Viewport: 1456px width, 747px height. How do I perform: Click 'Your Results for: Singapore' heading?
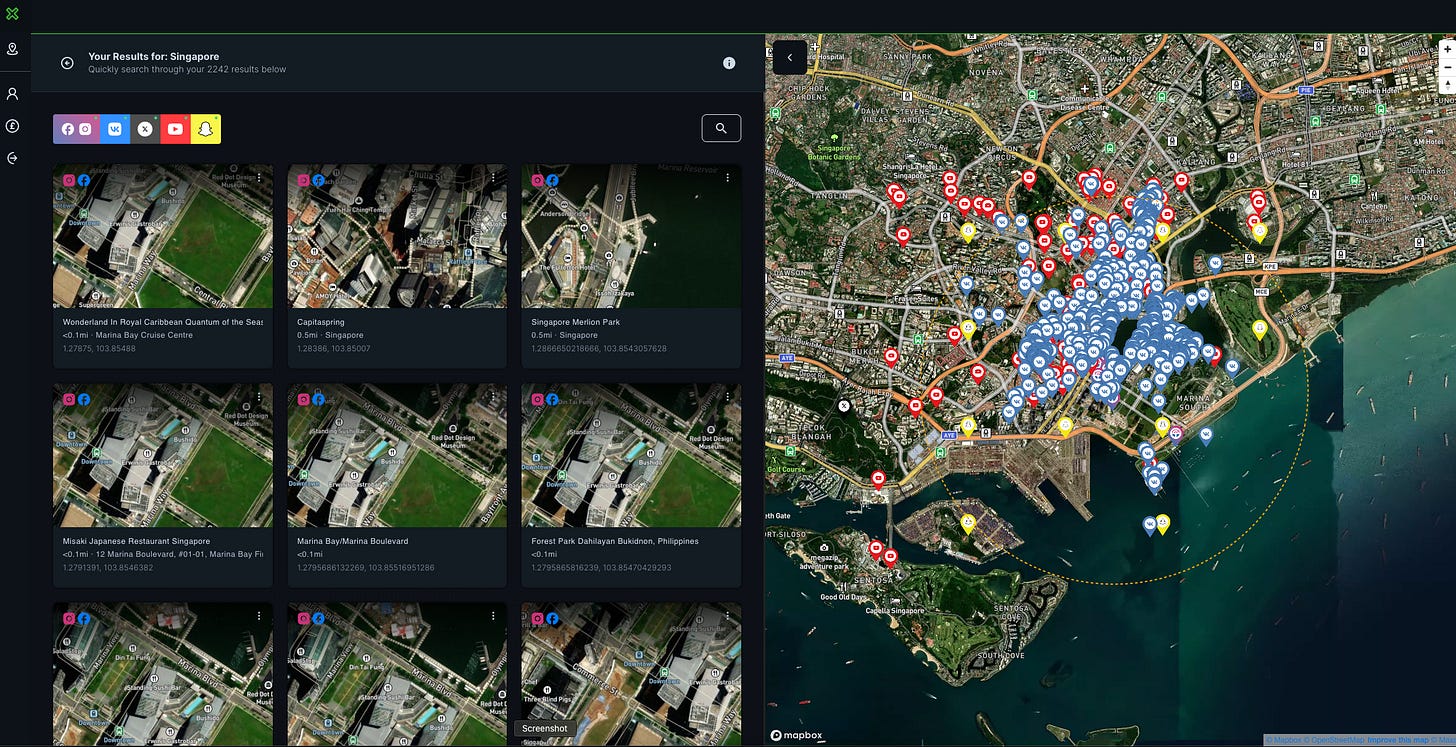(153, 57)
